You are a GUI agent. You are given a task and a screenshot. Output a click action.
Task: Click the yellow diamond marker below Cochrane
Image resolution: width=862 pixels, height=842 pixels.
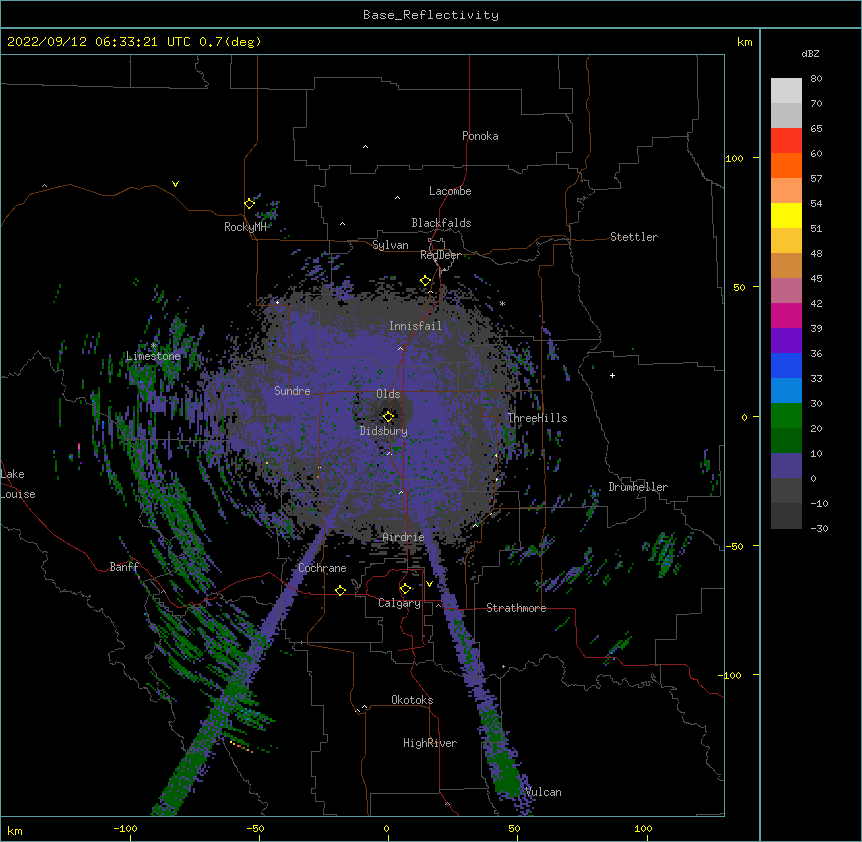point(340,590)
